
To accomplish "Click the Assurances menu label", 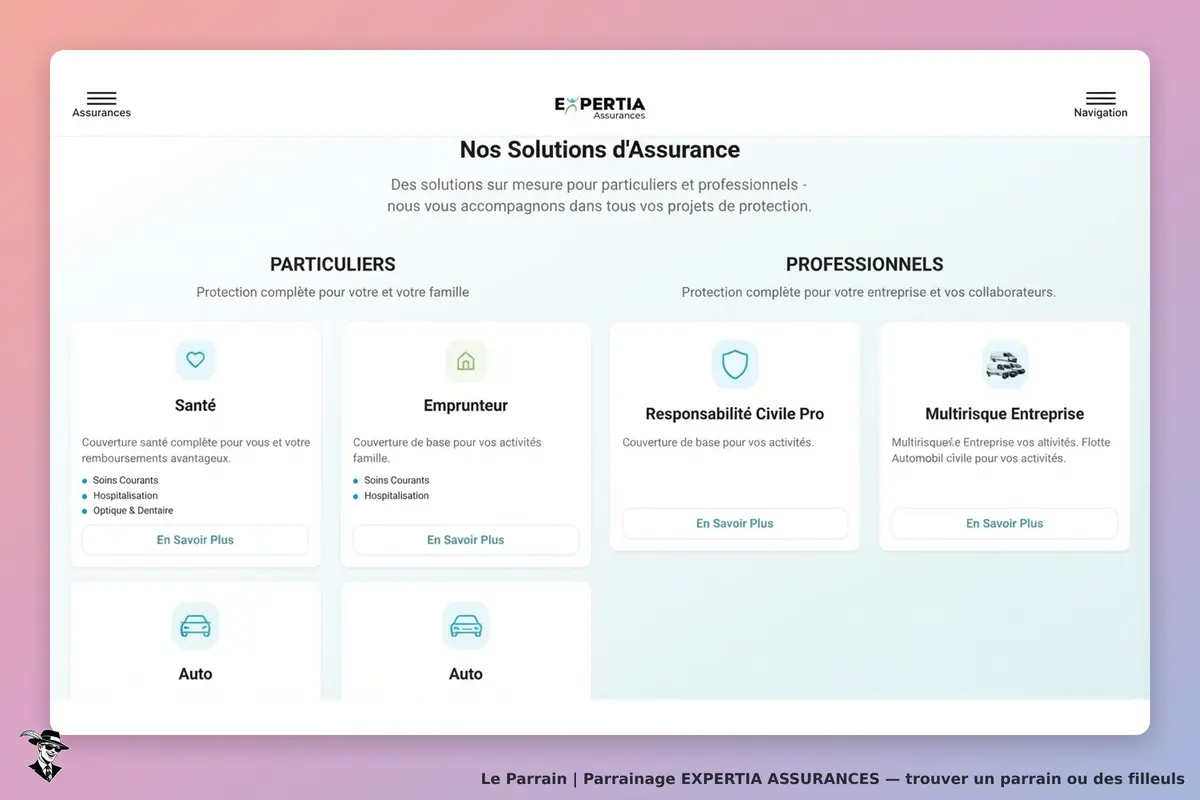I will pyautogui.click(x=101, y=113).
